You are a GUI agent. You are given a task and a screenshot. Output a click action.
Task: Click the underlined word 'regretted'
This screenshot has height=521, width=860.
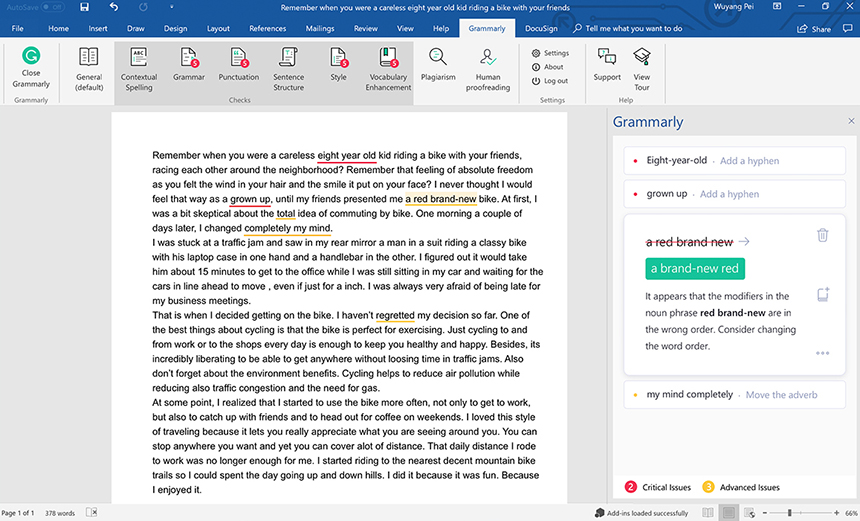click(395, 315)
